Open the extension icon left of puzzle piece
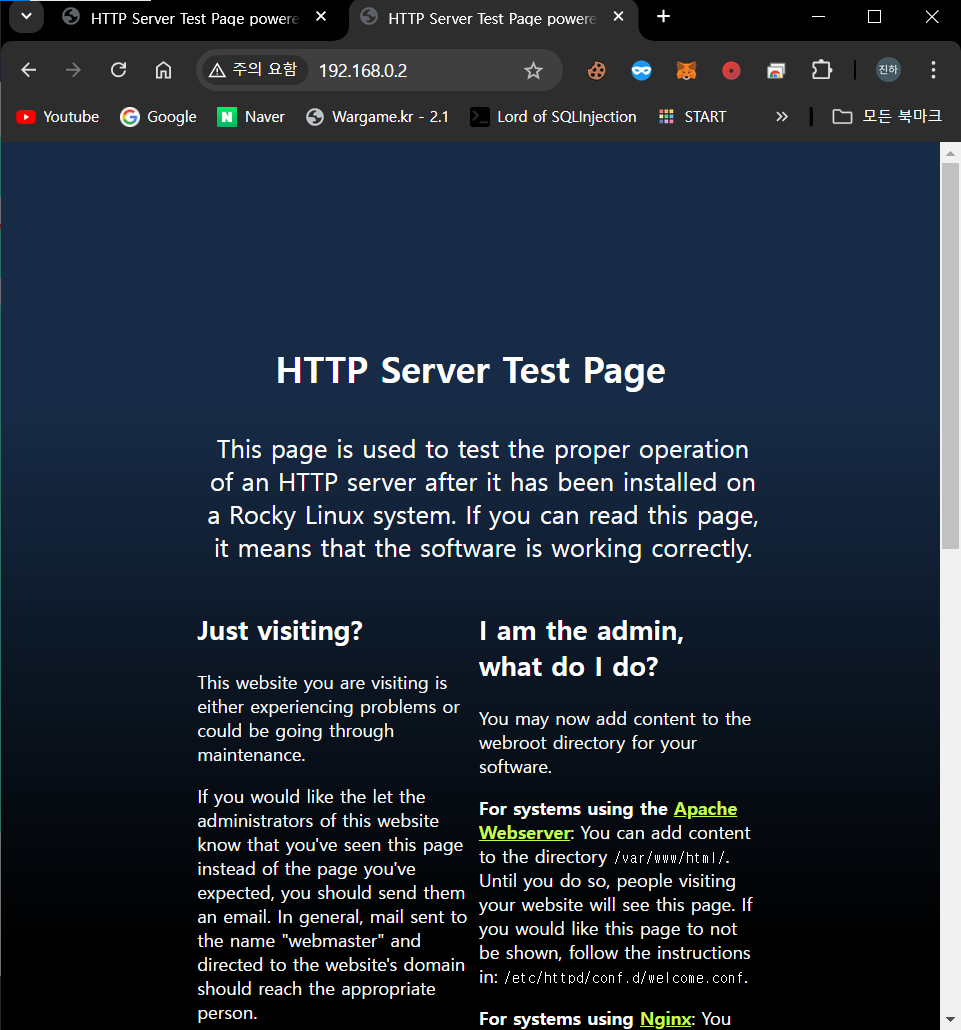Viewport: 961px width, 1030px height. pos(776,70)
